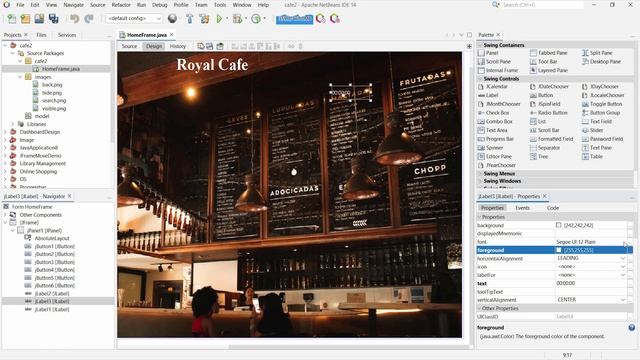
Task: Switch to History view of HomeFrame
Action: pyautogui.click(x=178, y=46)
